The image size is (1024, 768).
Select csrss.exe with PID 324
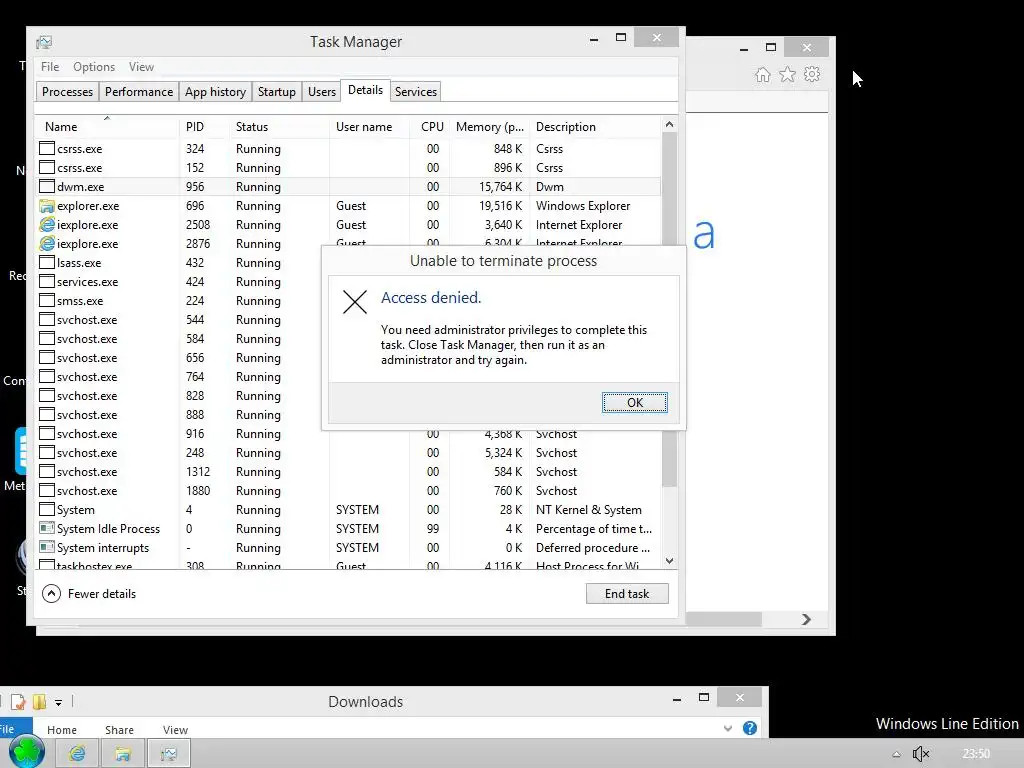tap(348, 148)
